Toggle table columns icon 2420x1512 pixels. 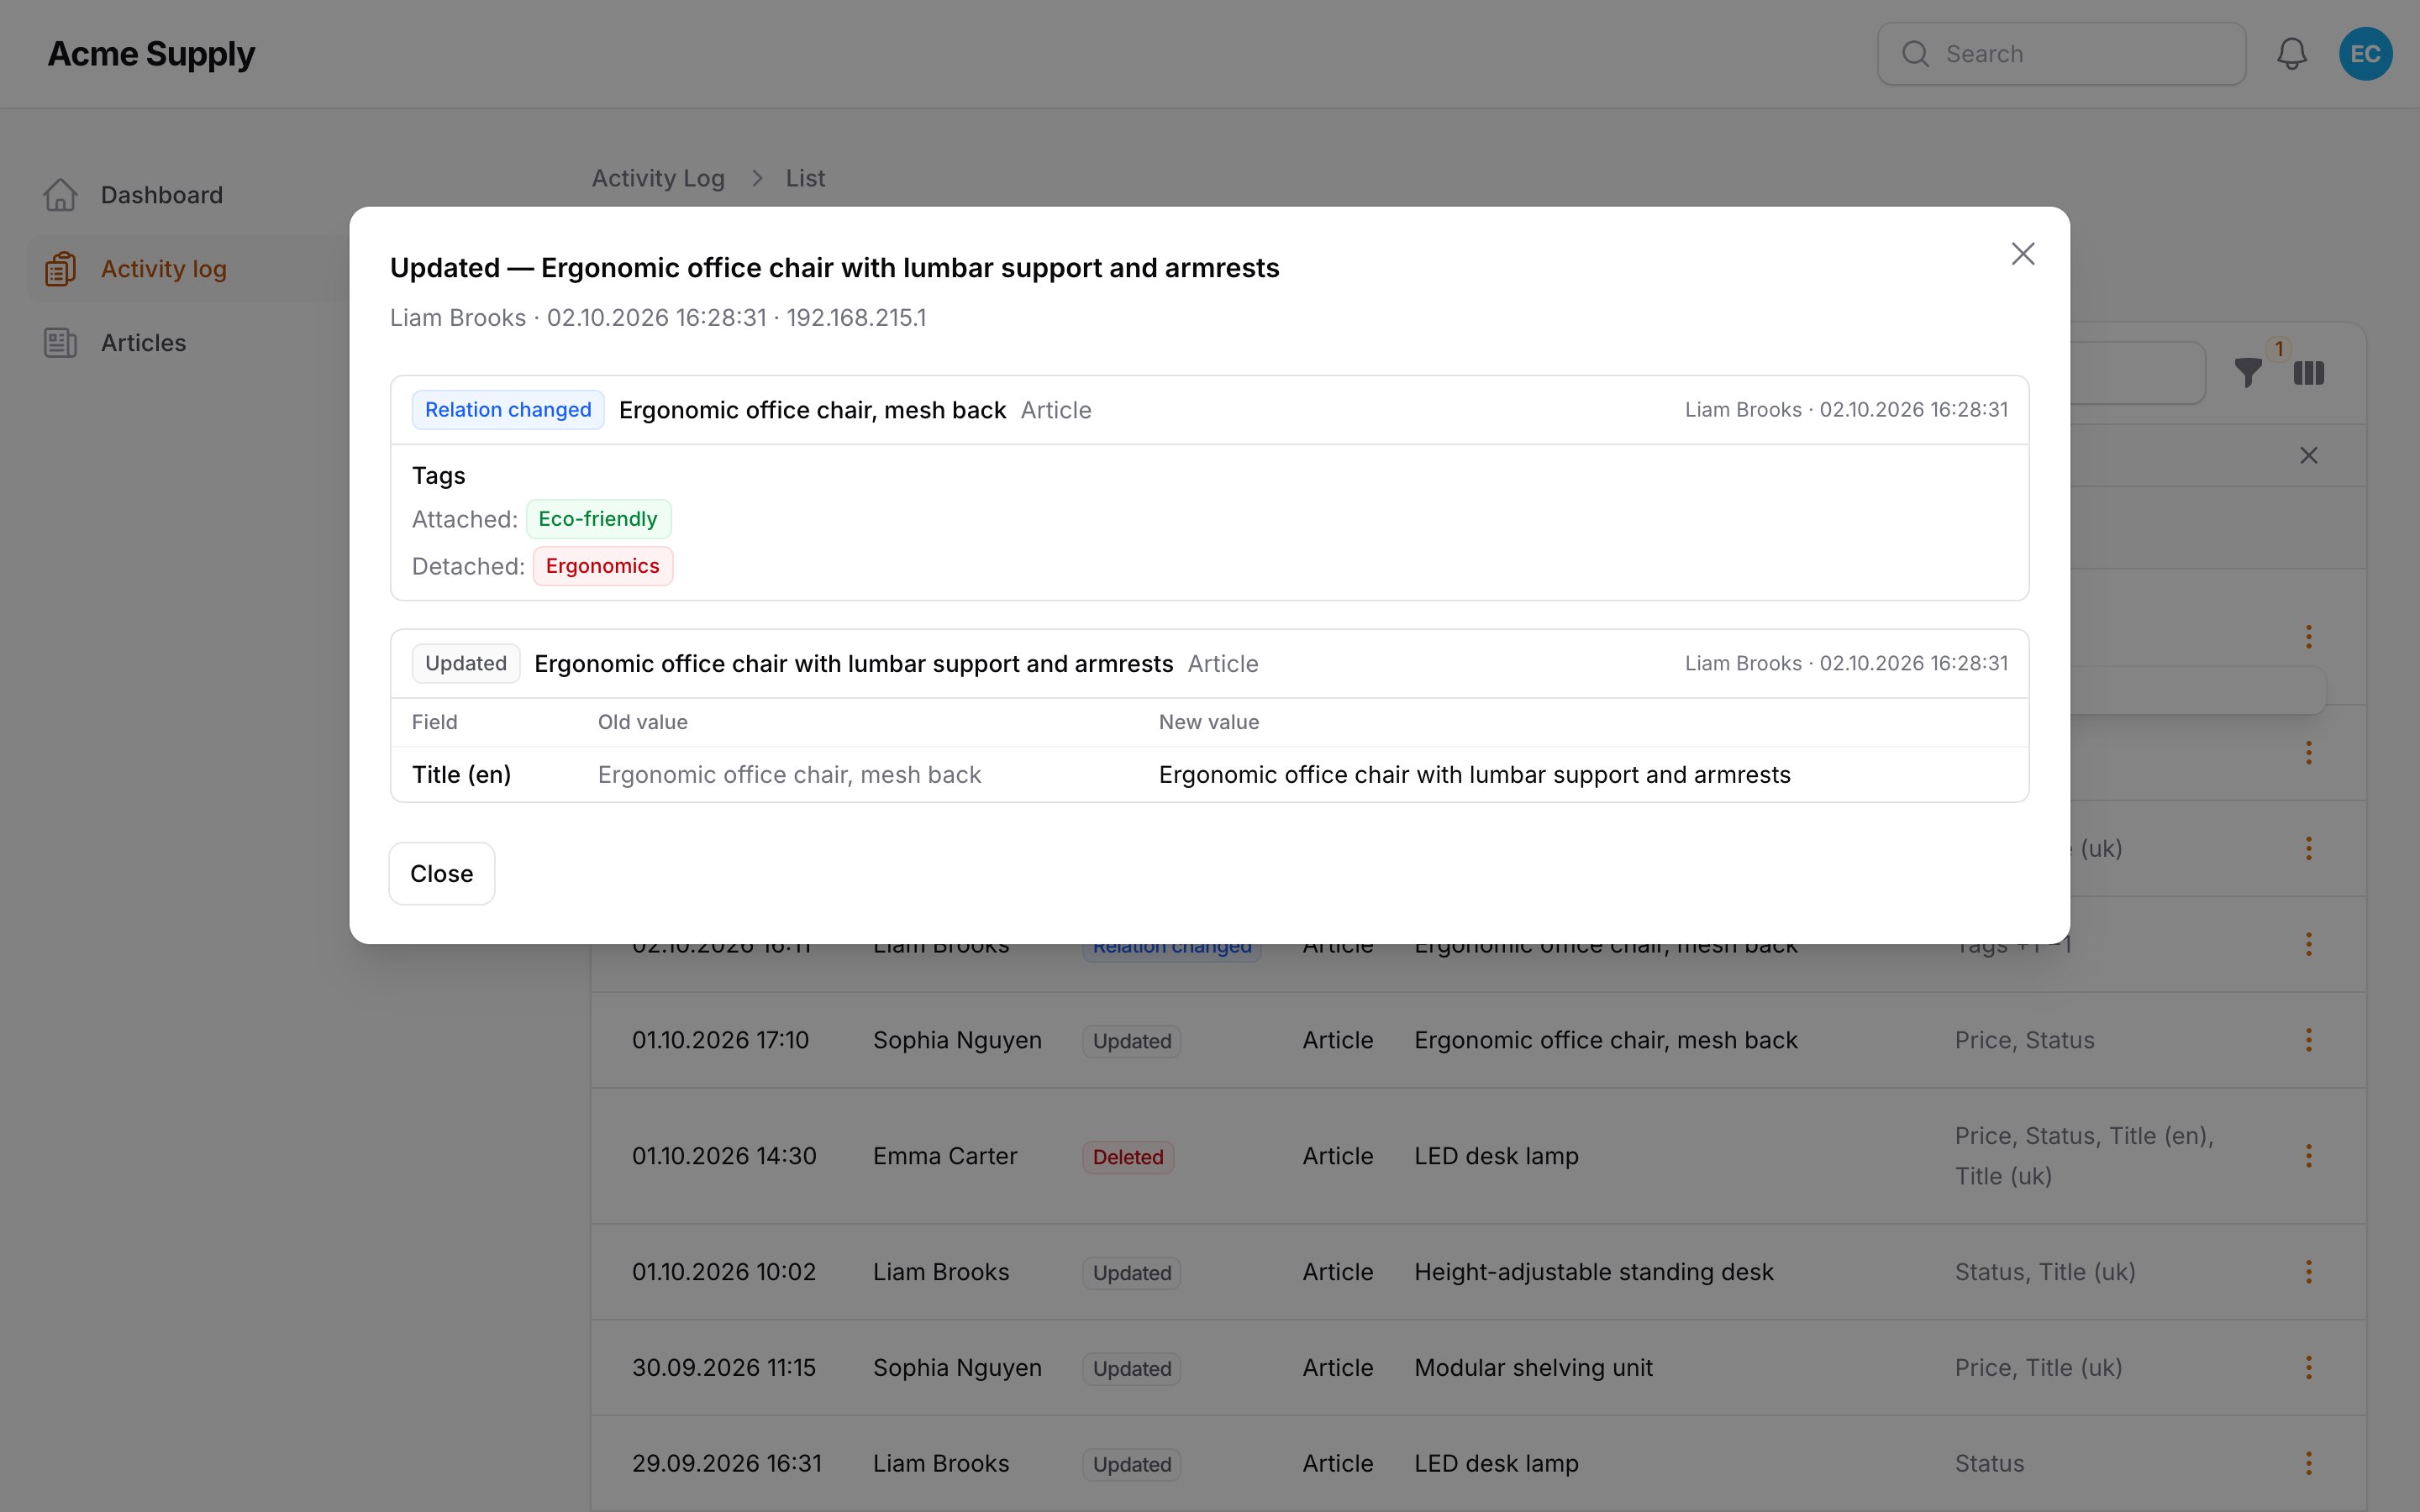coord(2308,373)
